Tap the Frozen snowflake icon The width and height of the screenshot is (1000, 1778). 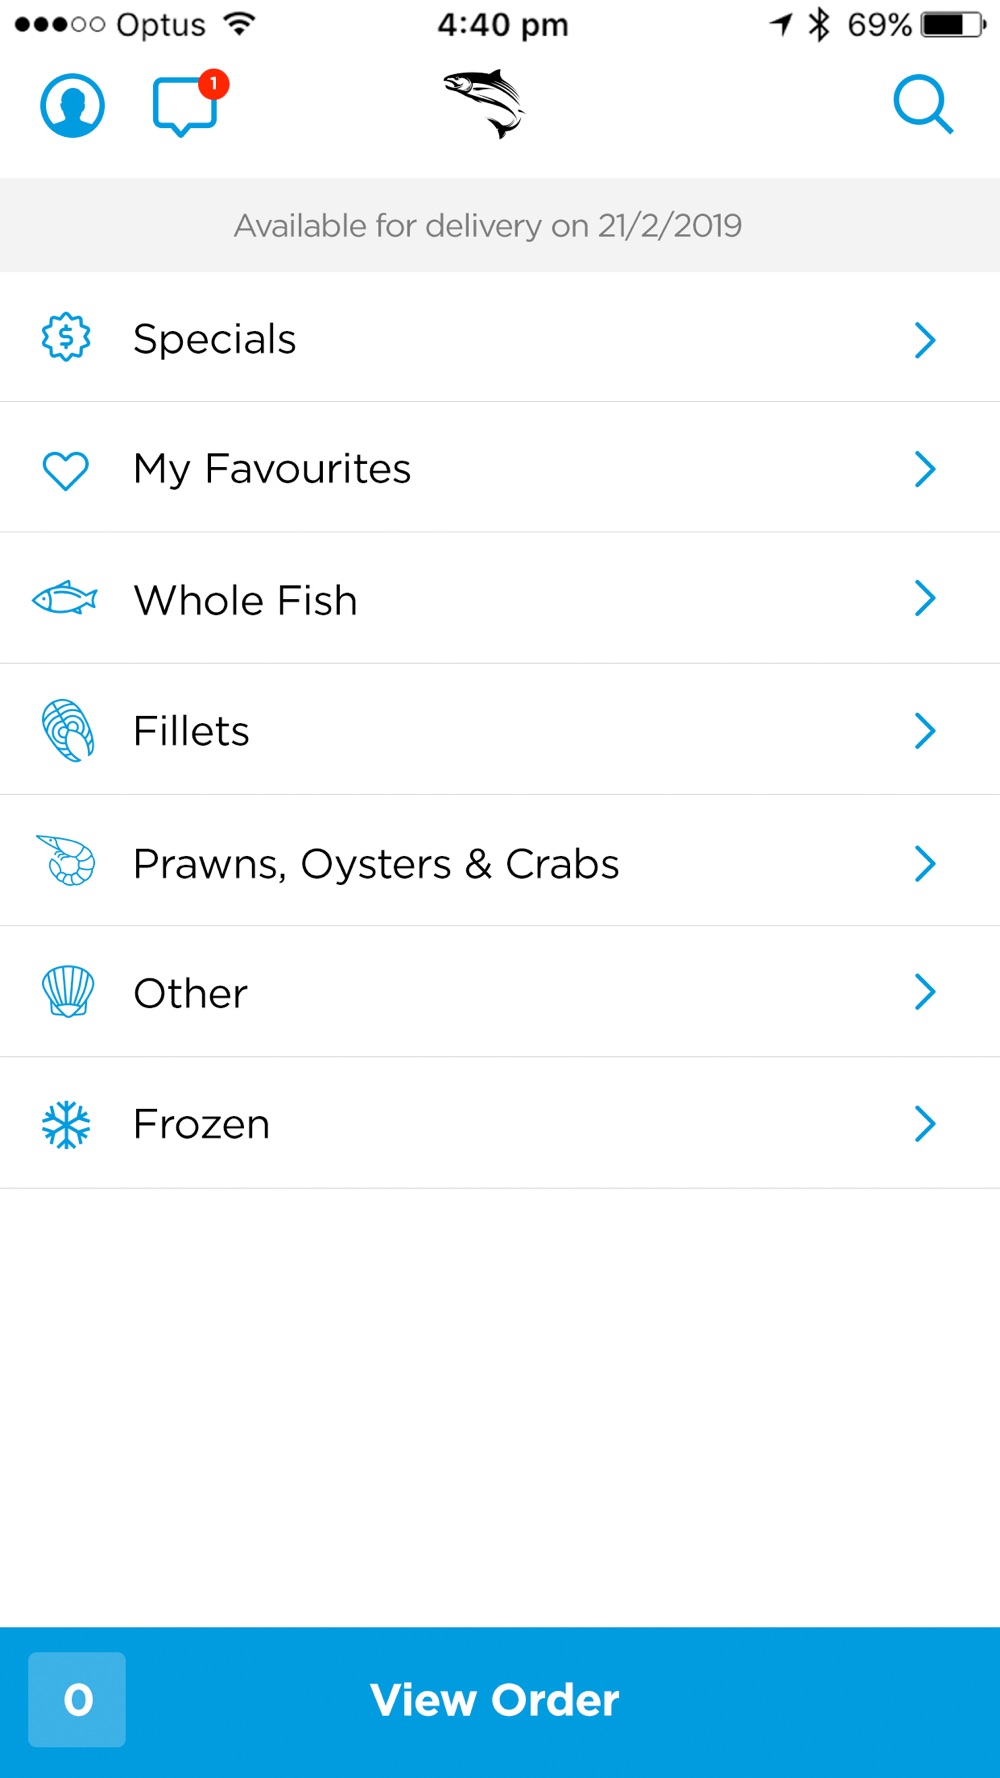click(x=66, y=1124)
